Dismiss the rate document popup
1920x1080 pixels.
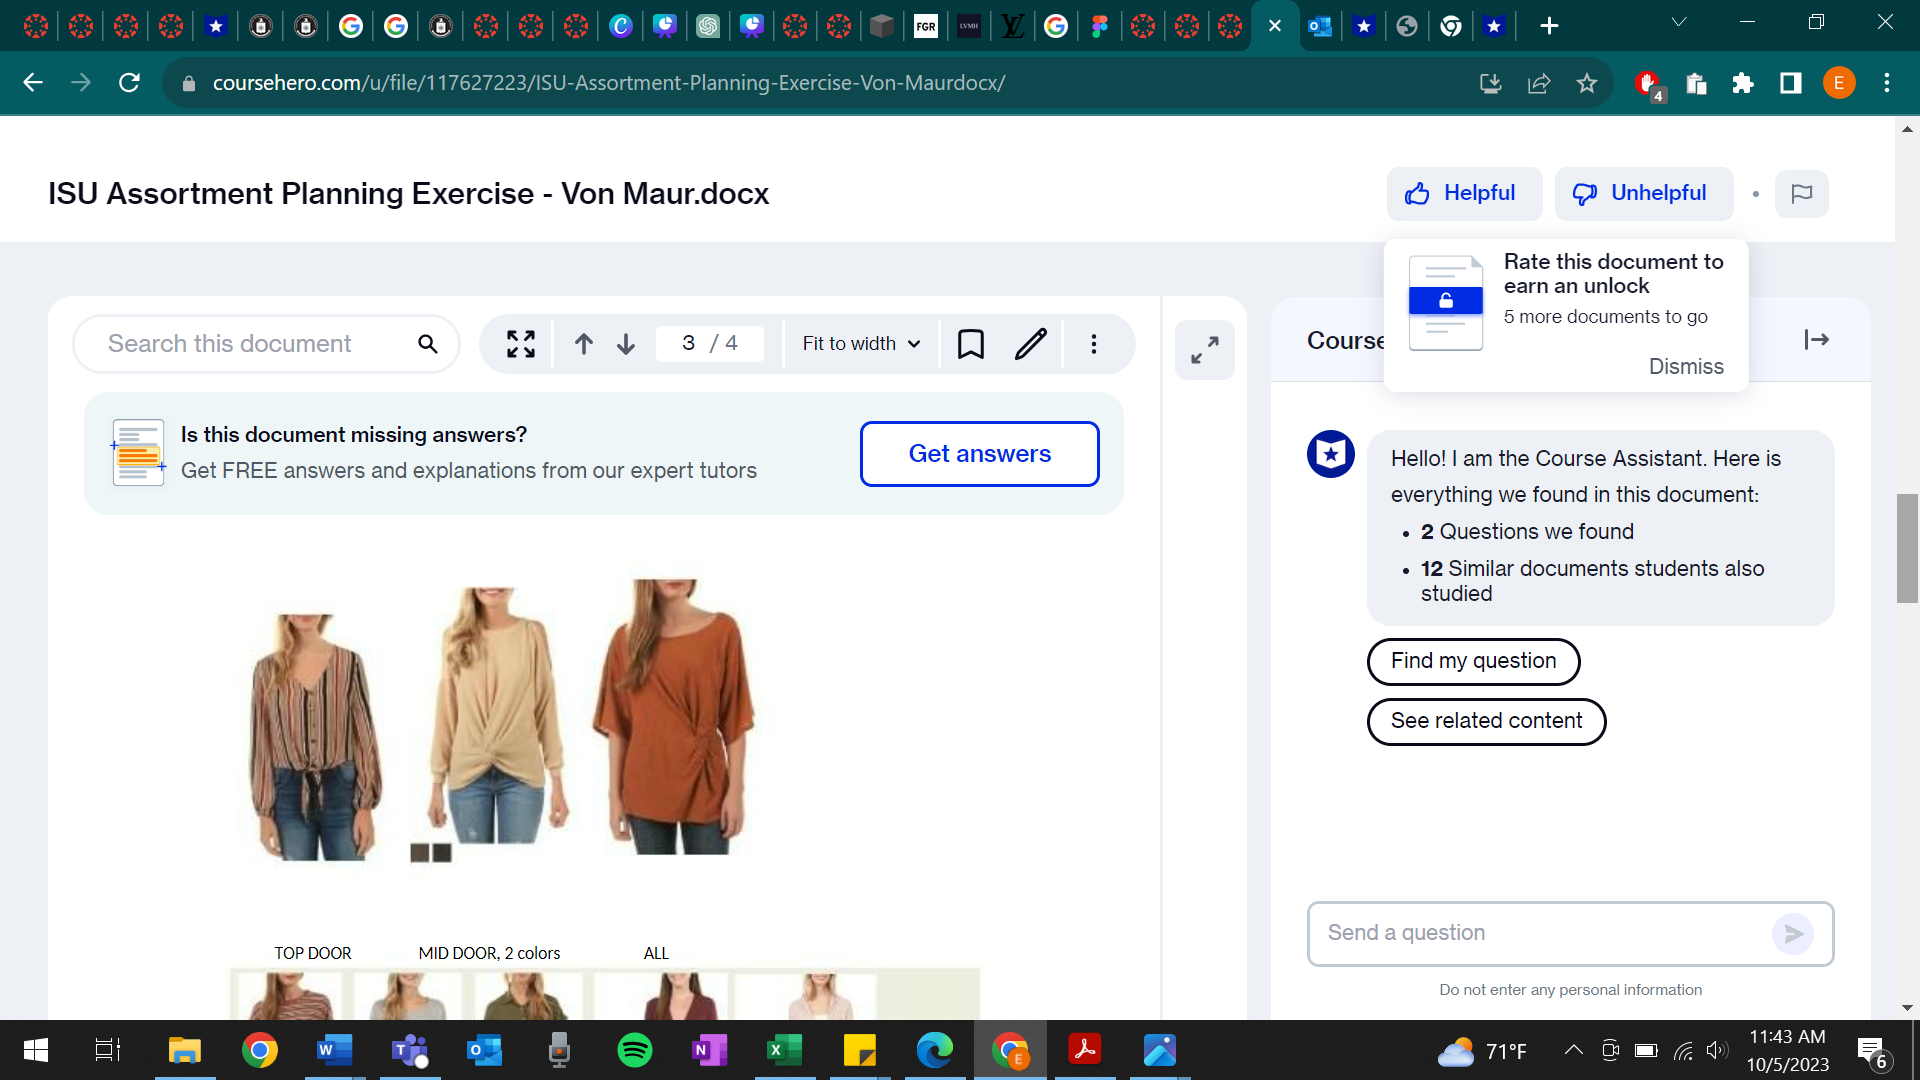click(x=1686, y=367)
